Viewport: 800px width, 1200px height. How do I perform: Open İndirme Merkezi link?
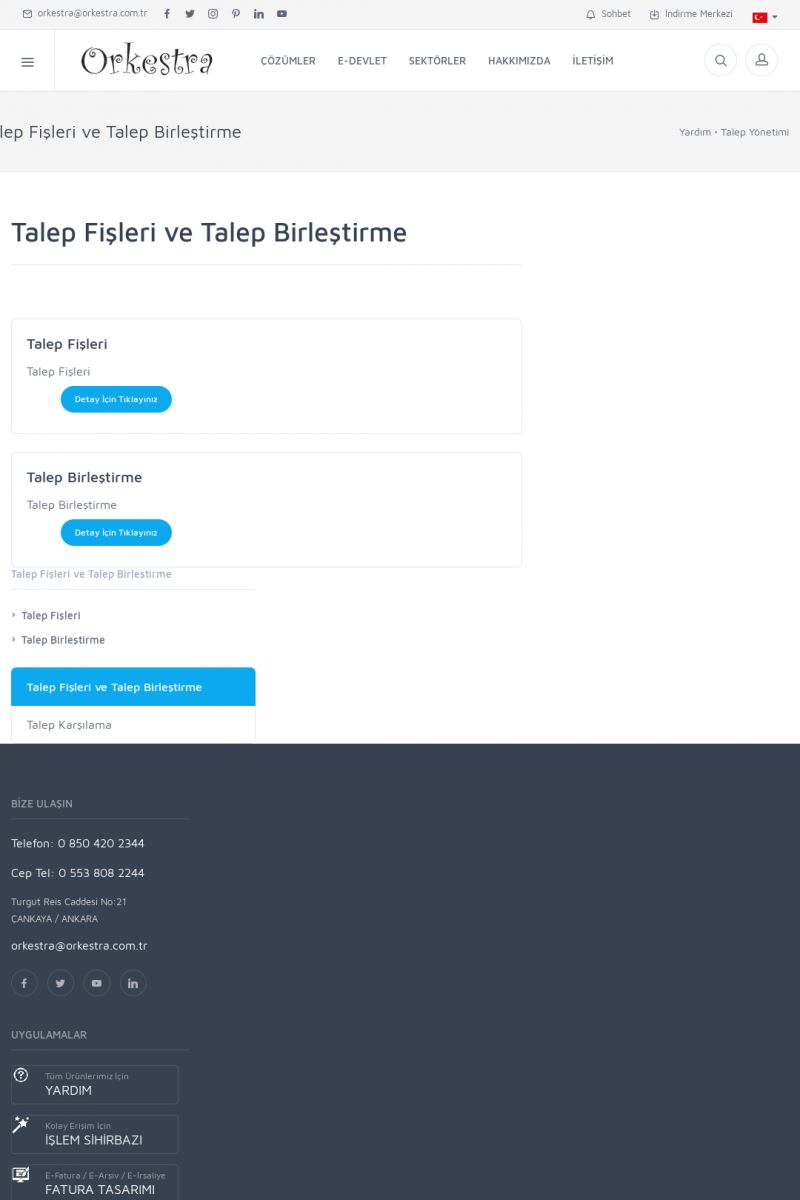(691, 14)
